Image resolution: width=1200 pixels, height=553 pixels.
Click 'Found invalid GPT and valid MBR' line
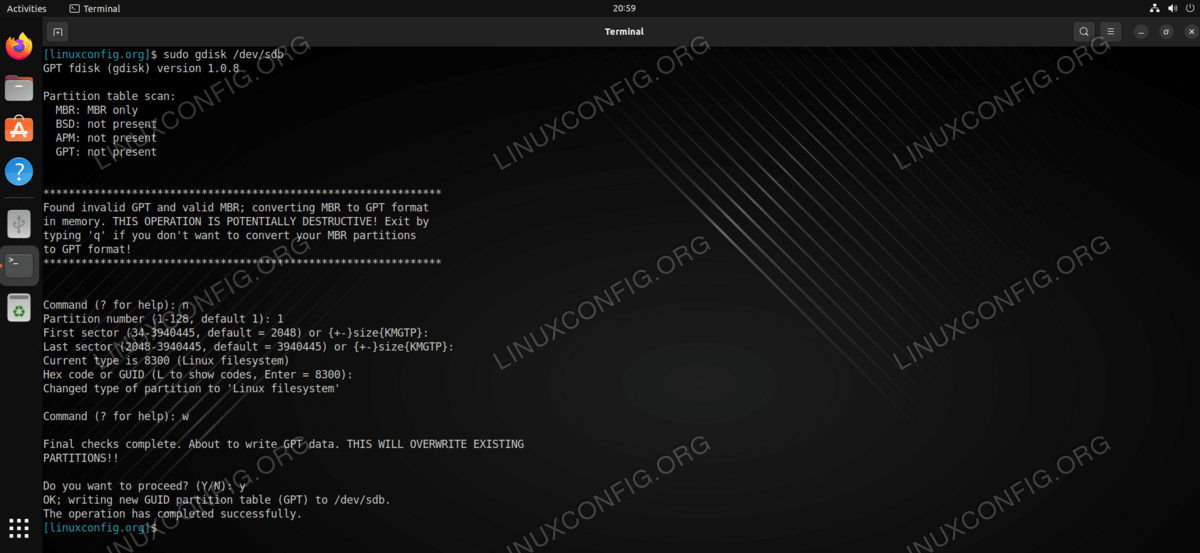coord(236,208)
